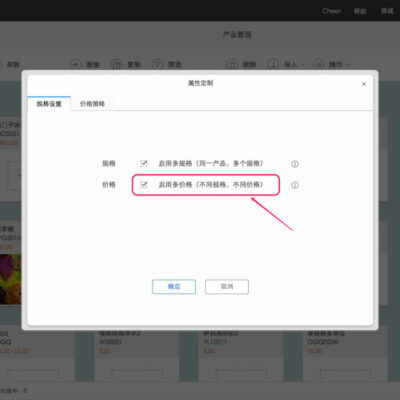Open 商城 in the top bar
The image size is (400, 400).
[387, 11]
